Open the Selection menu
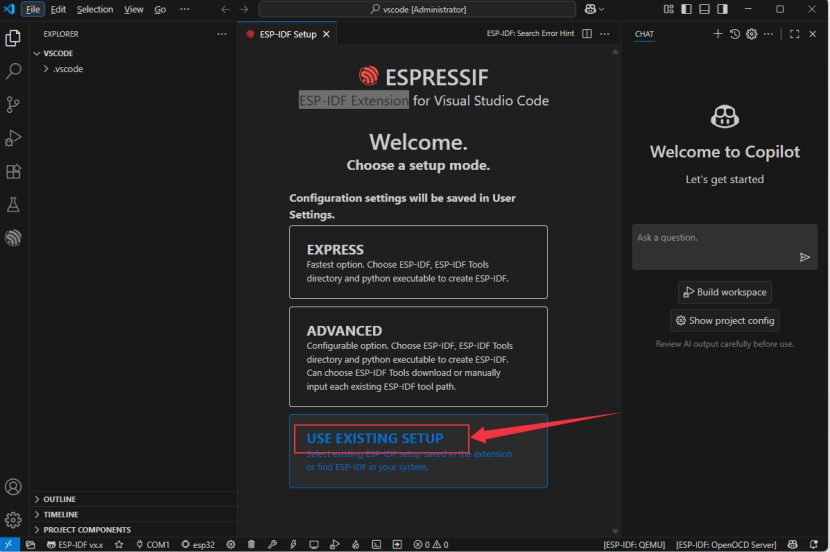 tap(95, 9)
